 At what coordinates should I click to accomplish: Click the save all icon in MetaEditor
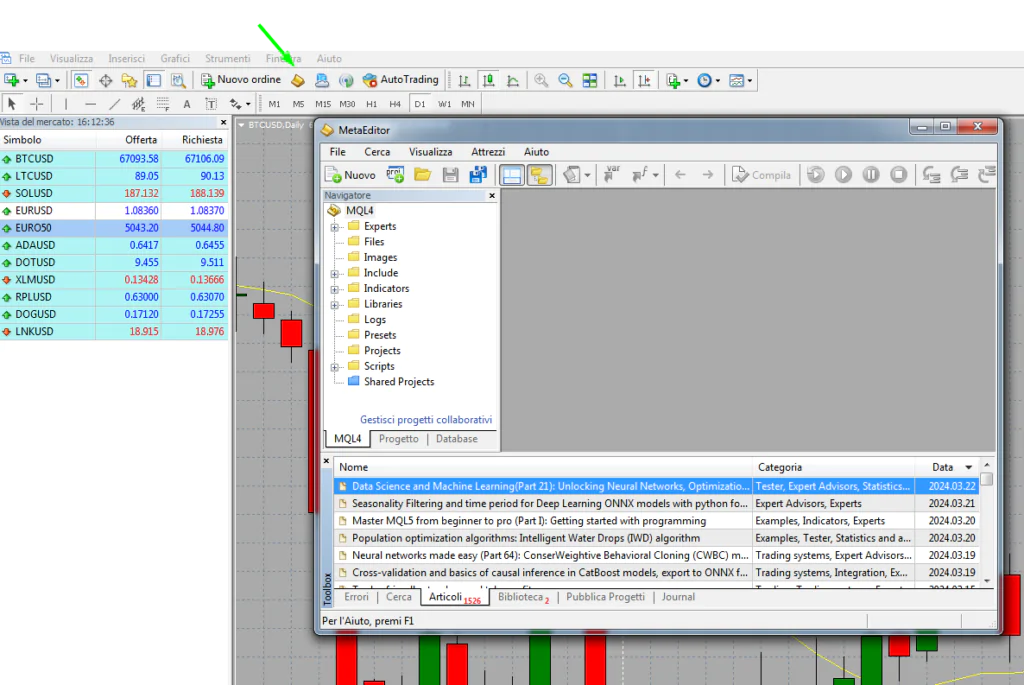click(478, 175)
